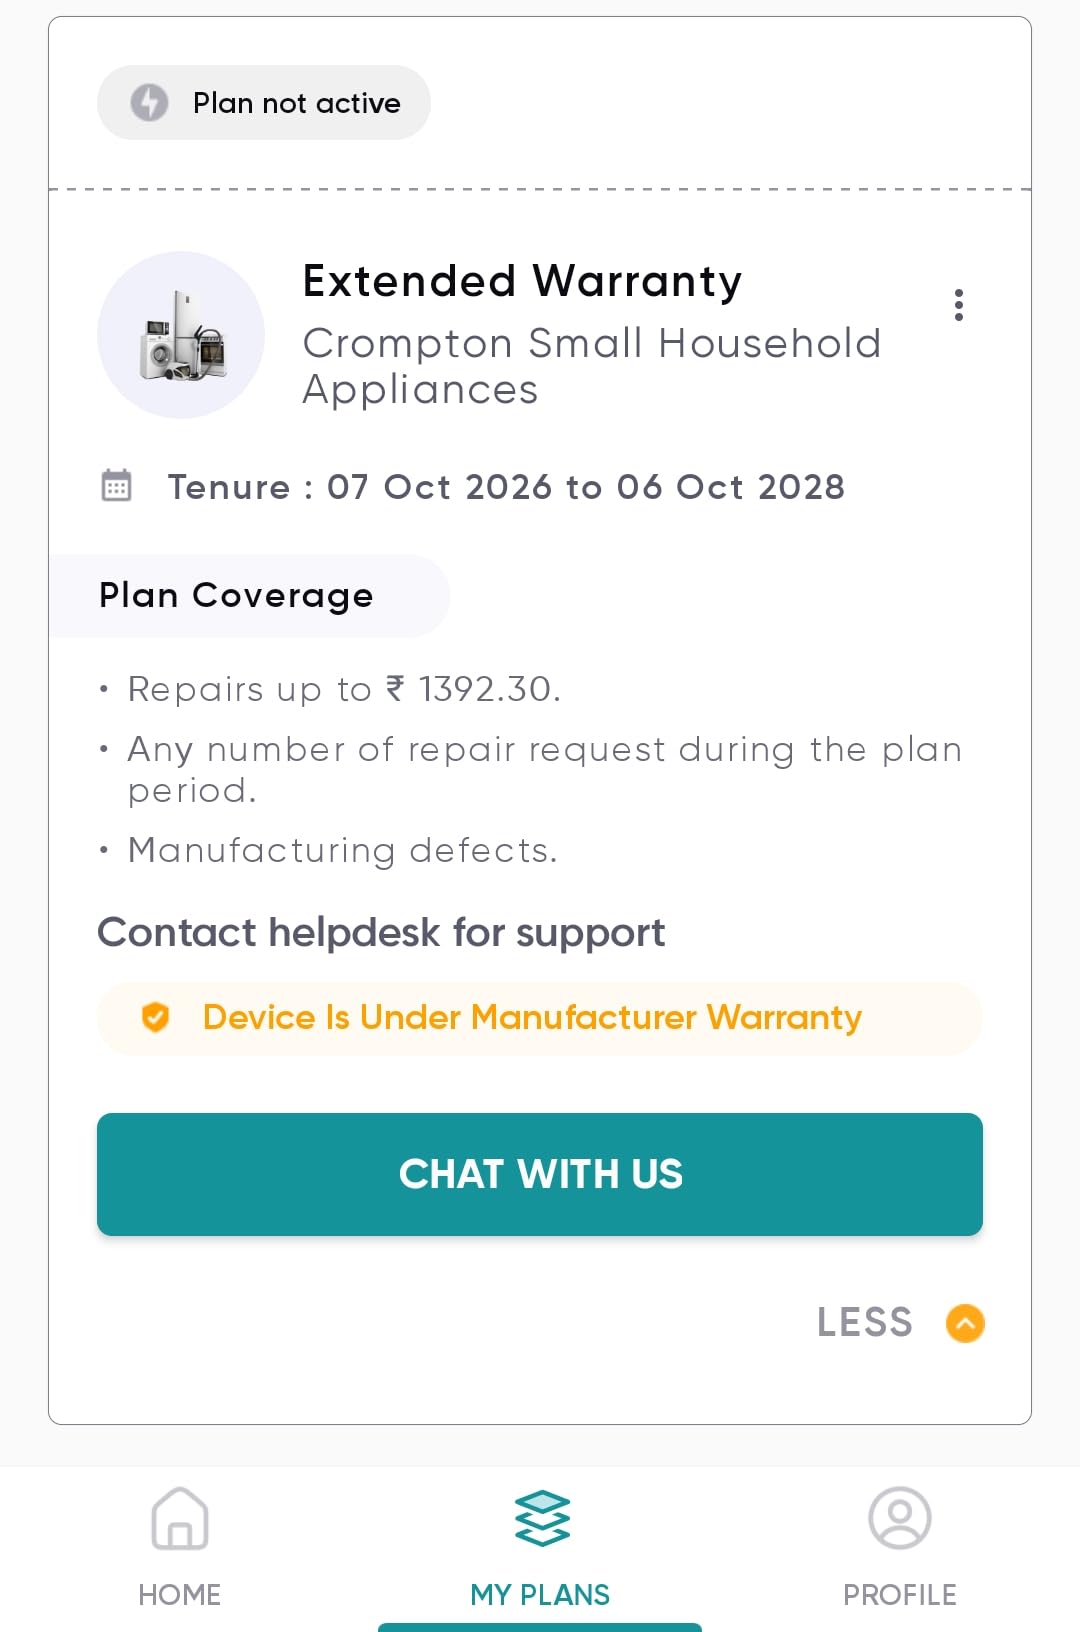Click the manufacturer warranty notification banner
Viewport: 1080px width, 1632px height.
pos(540,1018)
